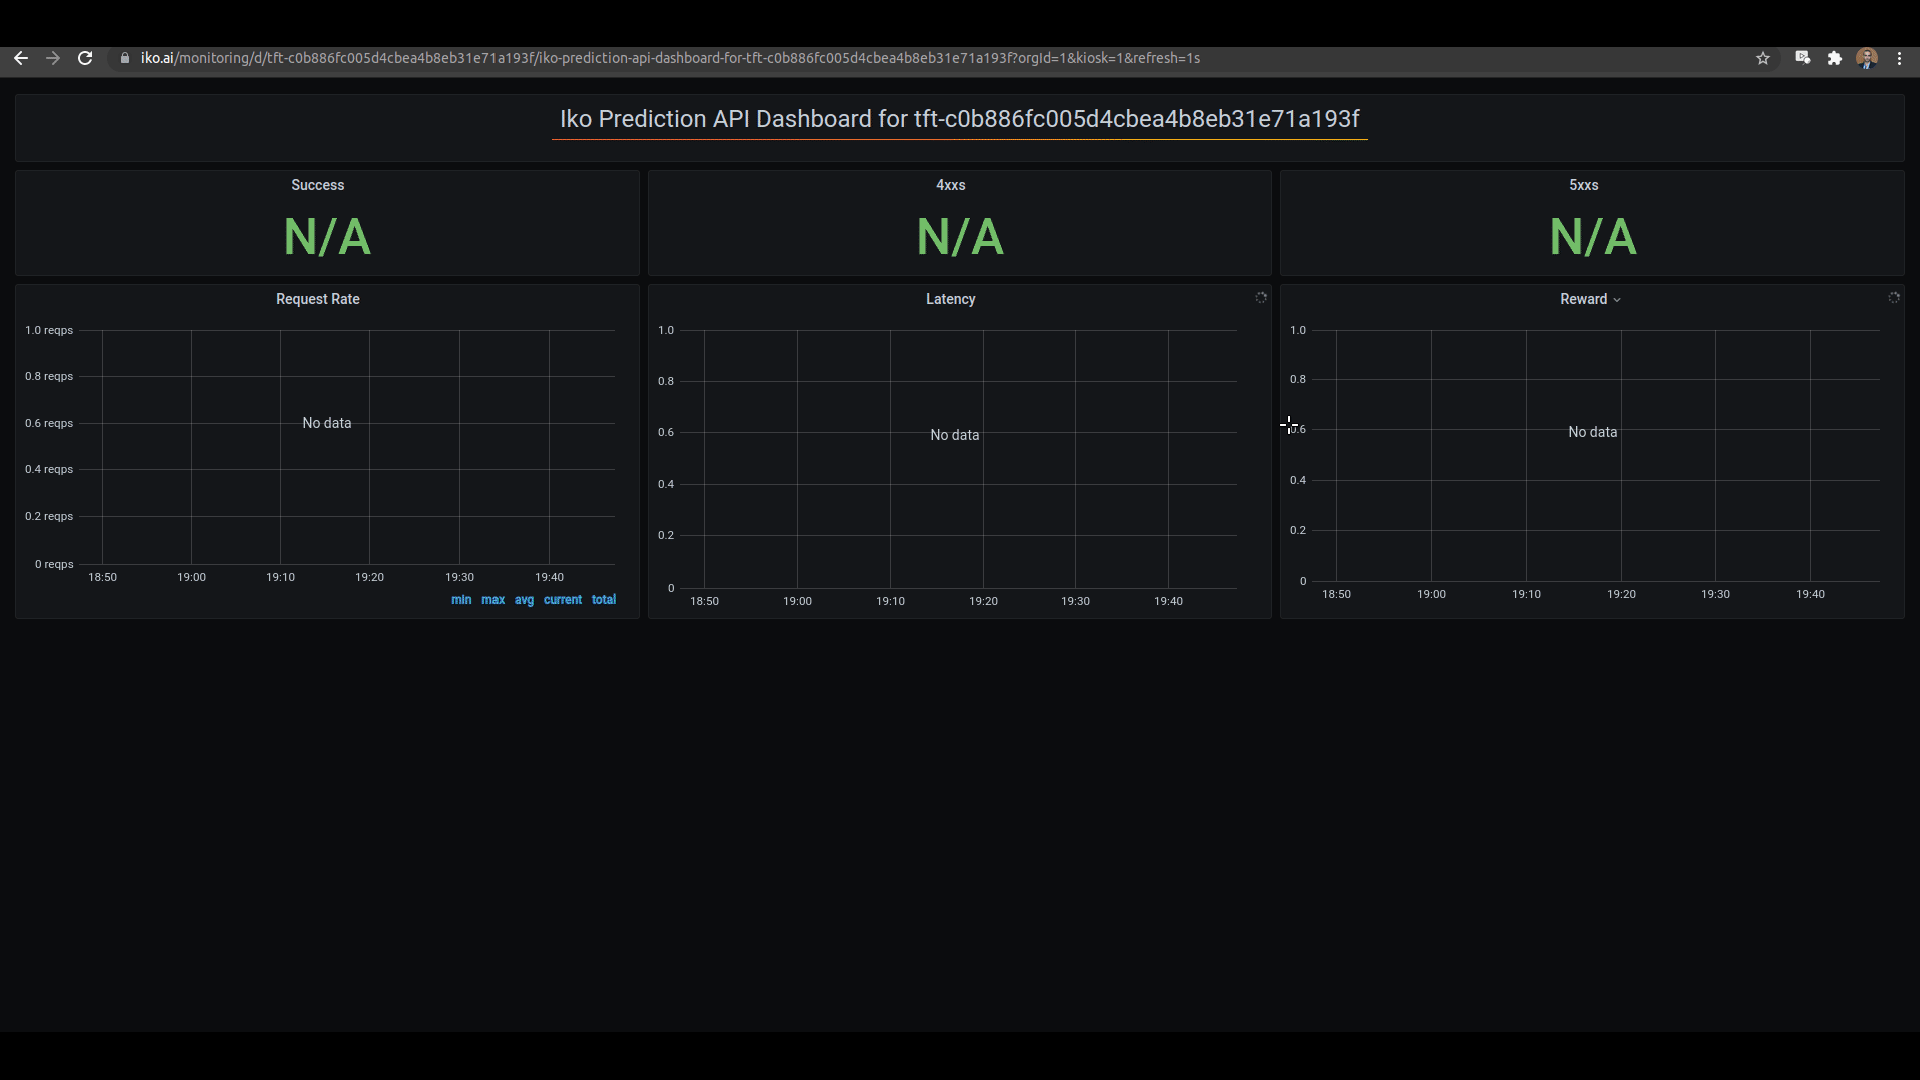
Task: Click the Iko Prediction API Dashboard title
Action: coord(959,119)
